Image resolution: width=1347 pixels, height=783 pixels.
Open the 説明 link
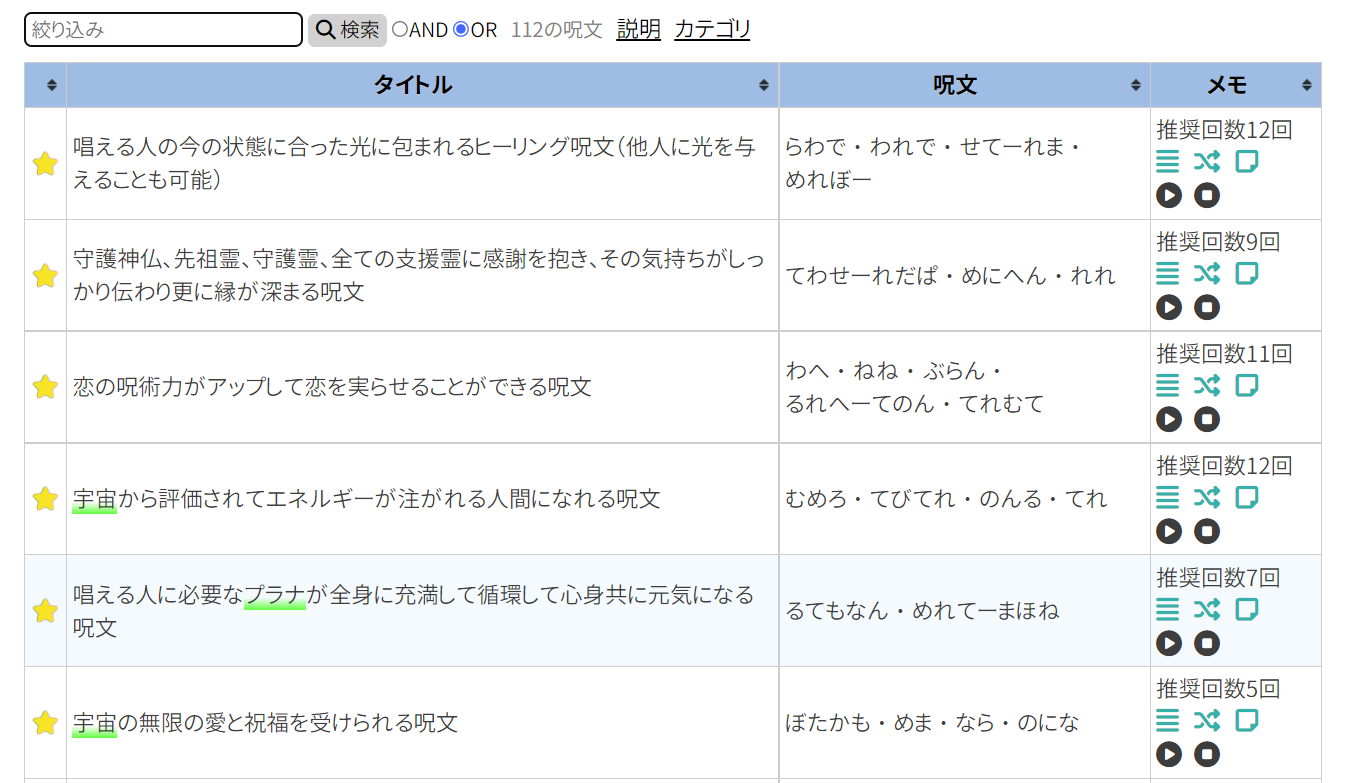638,30
